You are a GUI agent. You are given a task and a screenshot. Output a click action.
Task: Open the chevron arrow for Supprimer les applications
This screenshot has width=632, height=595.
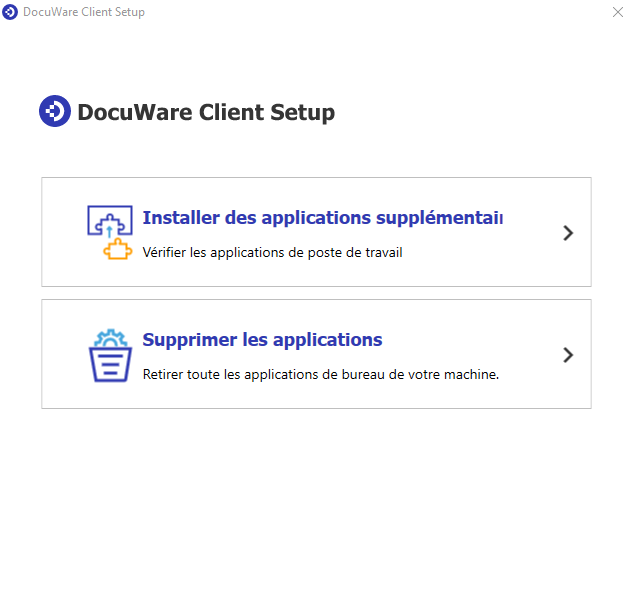[568, 355]
